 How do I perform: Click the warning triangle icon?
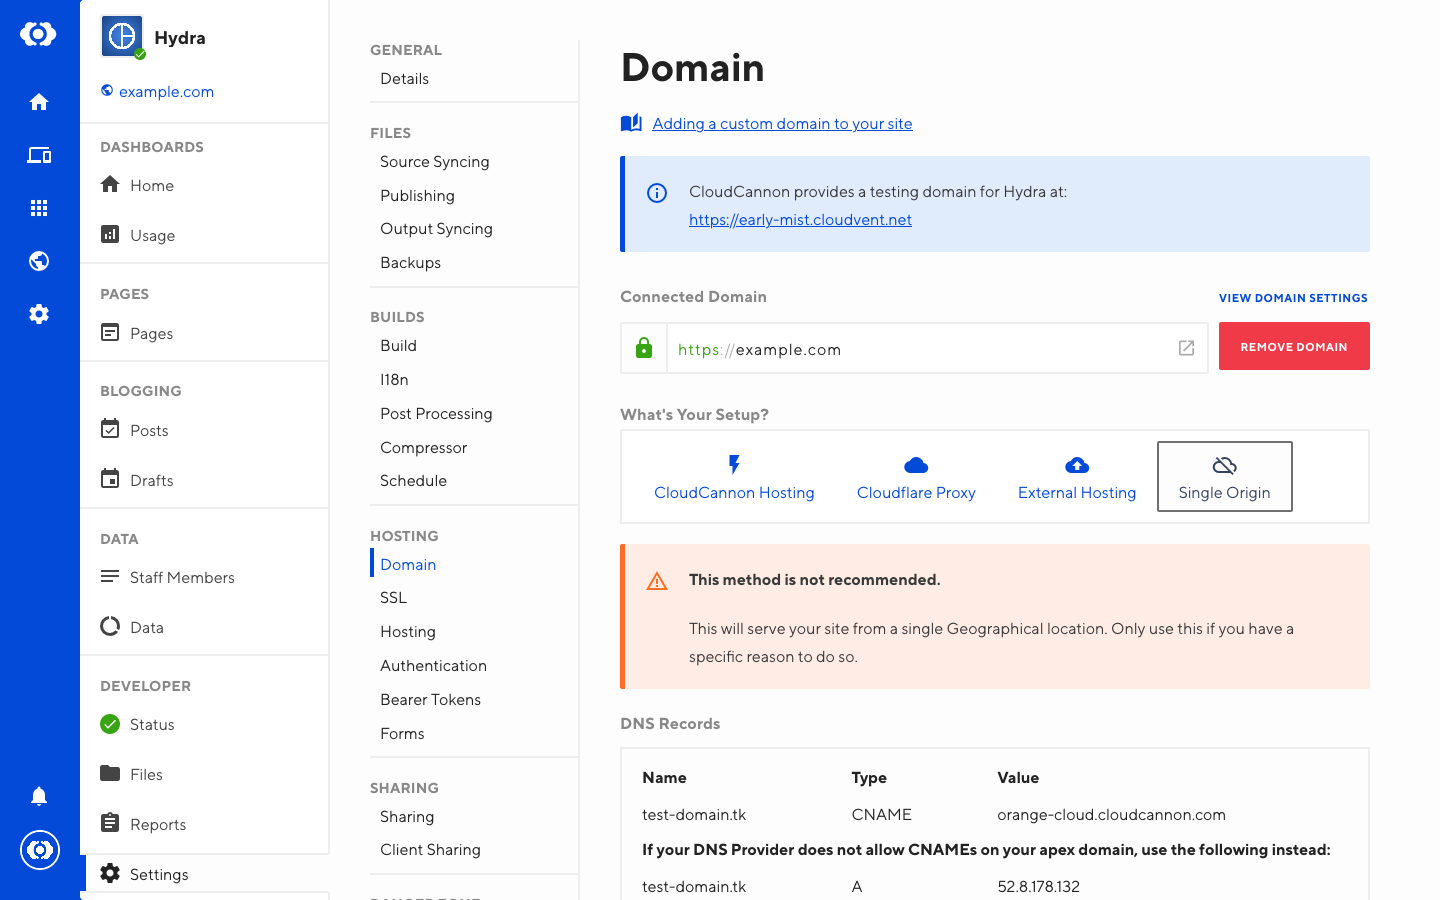pyautogui.click(x=657, y=581)
